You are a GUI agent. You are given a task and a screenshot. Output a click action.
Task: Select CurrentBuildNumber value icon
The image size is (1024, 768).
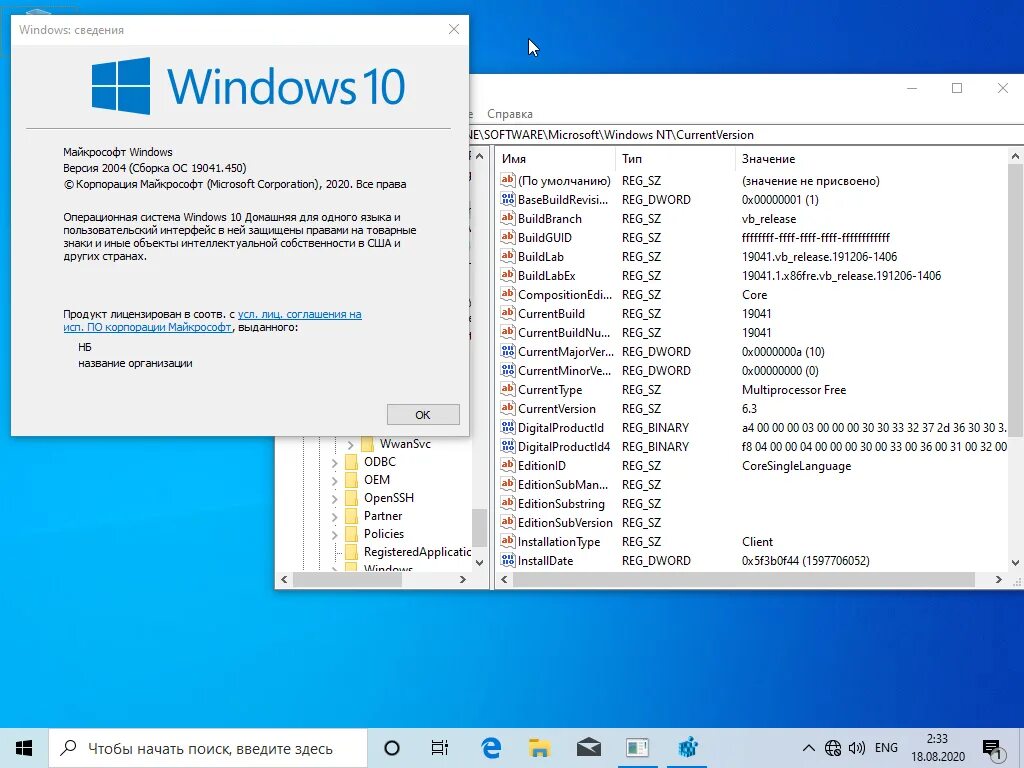click(x=507, y=332)
